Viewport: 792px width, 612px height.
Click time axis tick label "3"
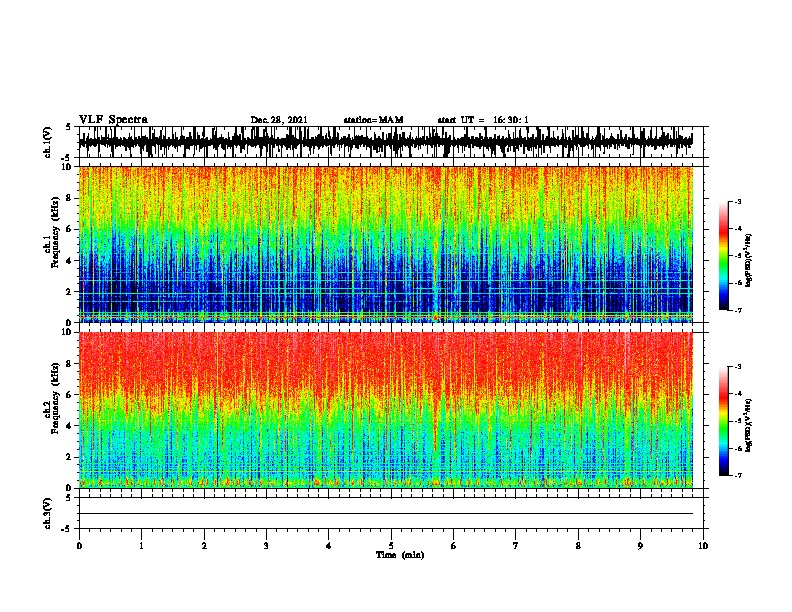point(266,546)
